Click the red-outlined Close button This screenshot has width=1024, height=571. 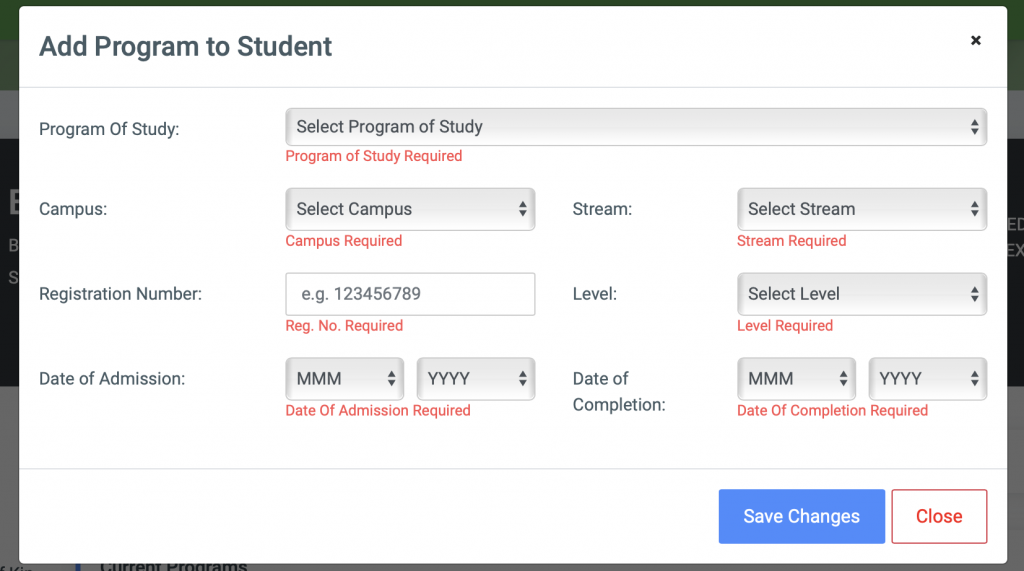939,516
